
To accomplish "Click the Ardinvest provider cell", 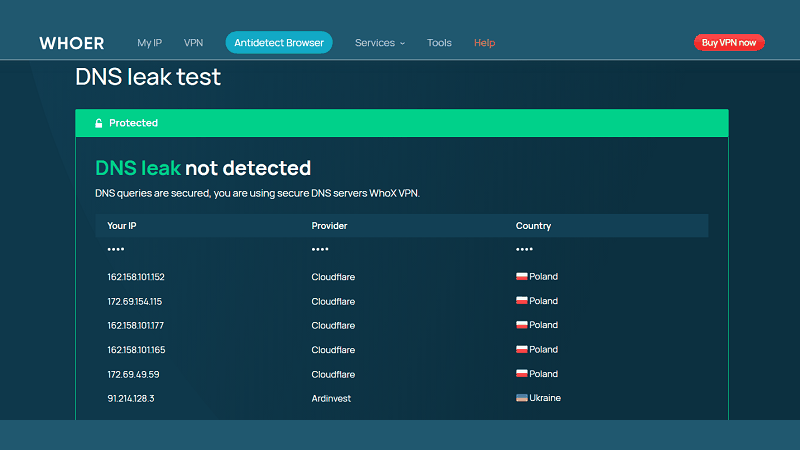I will point(331,398).
